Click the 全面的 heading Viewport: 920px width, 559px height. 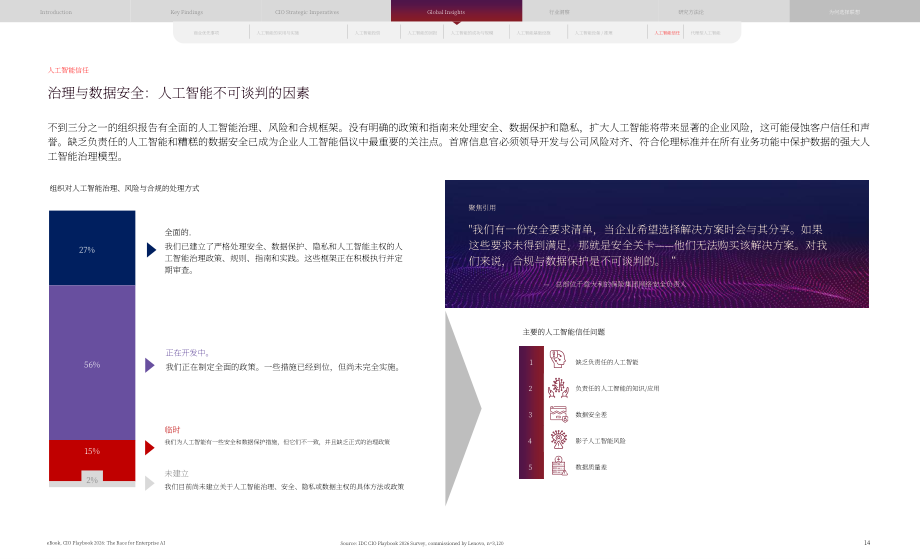[x=178, y=232]
